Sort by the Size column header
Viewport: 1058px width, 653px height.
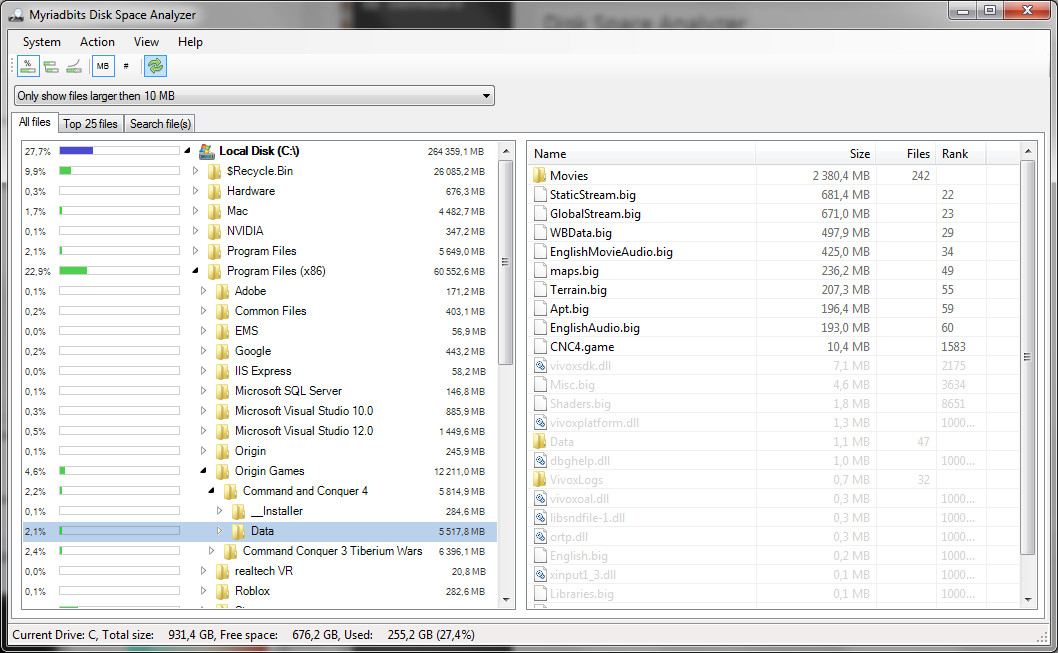coord(814,154)
